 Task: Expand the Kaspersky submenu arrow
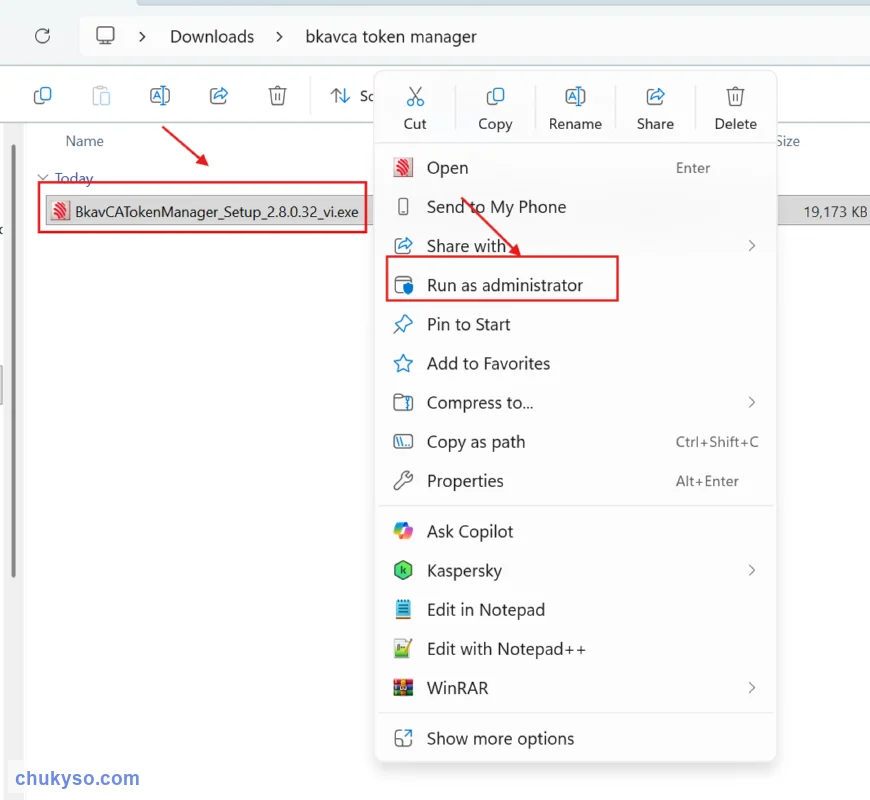tap(752, 570)
